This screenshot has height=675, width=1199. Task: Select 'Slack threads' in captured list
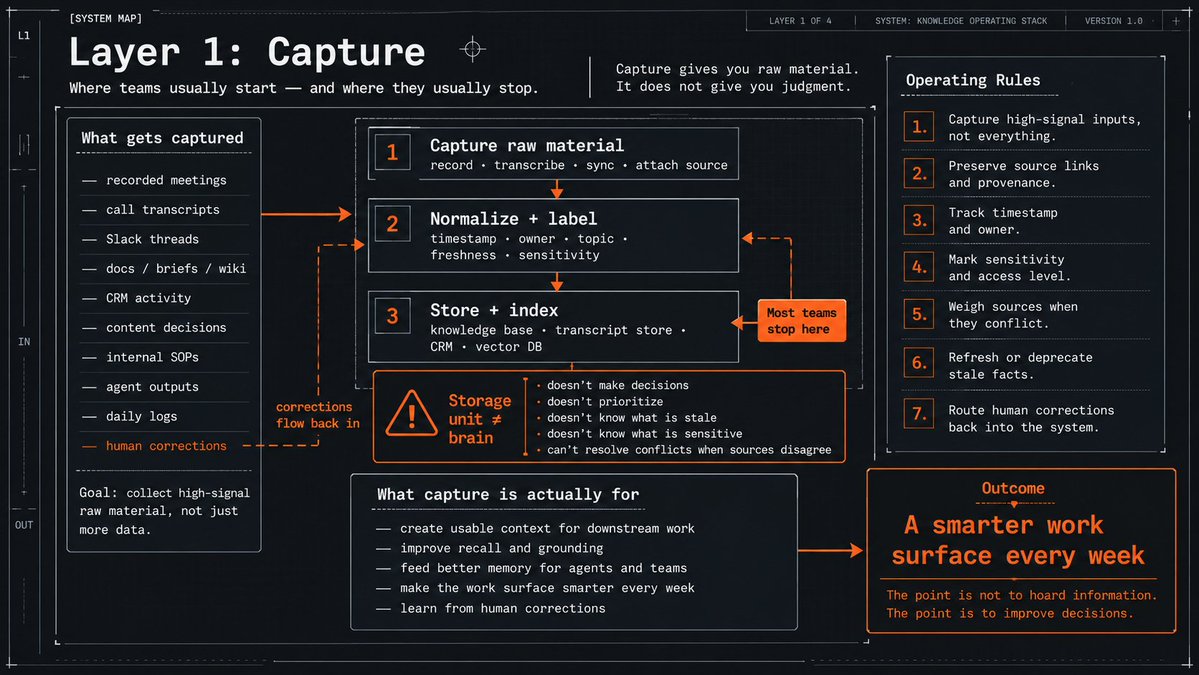tap(152, 239)
